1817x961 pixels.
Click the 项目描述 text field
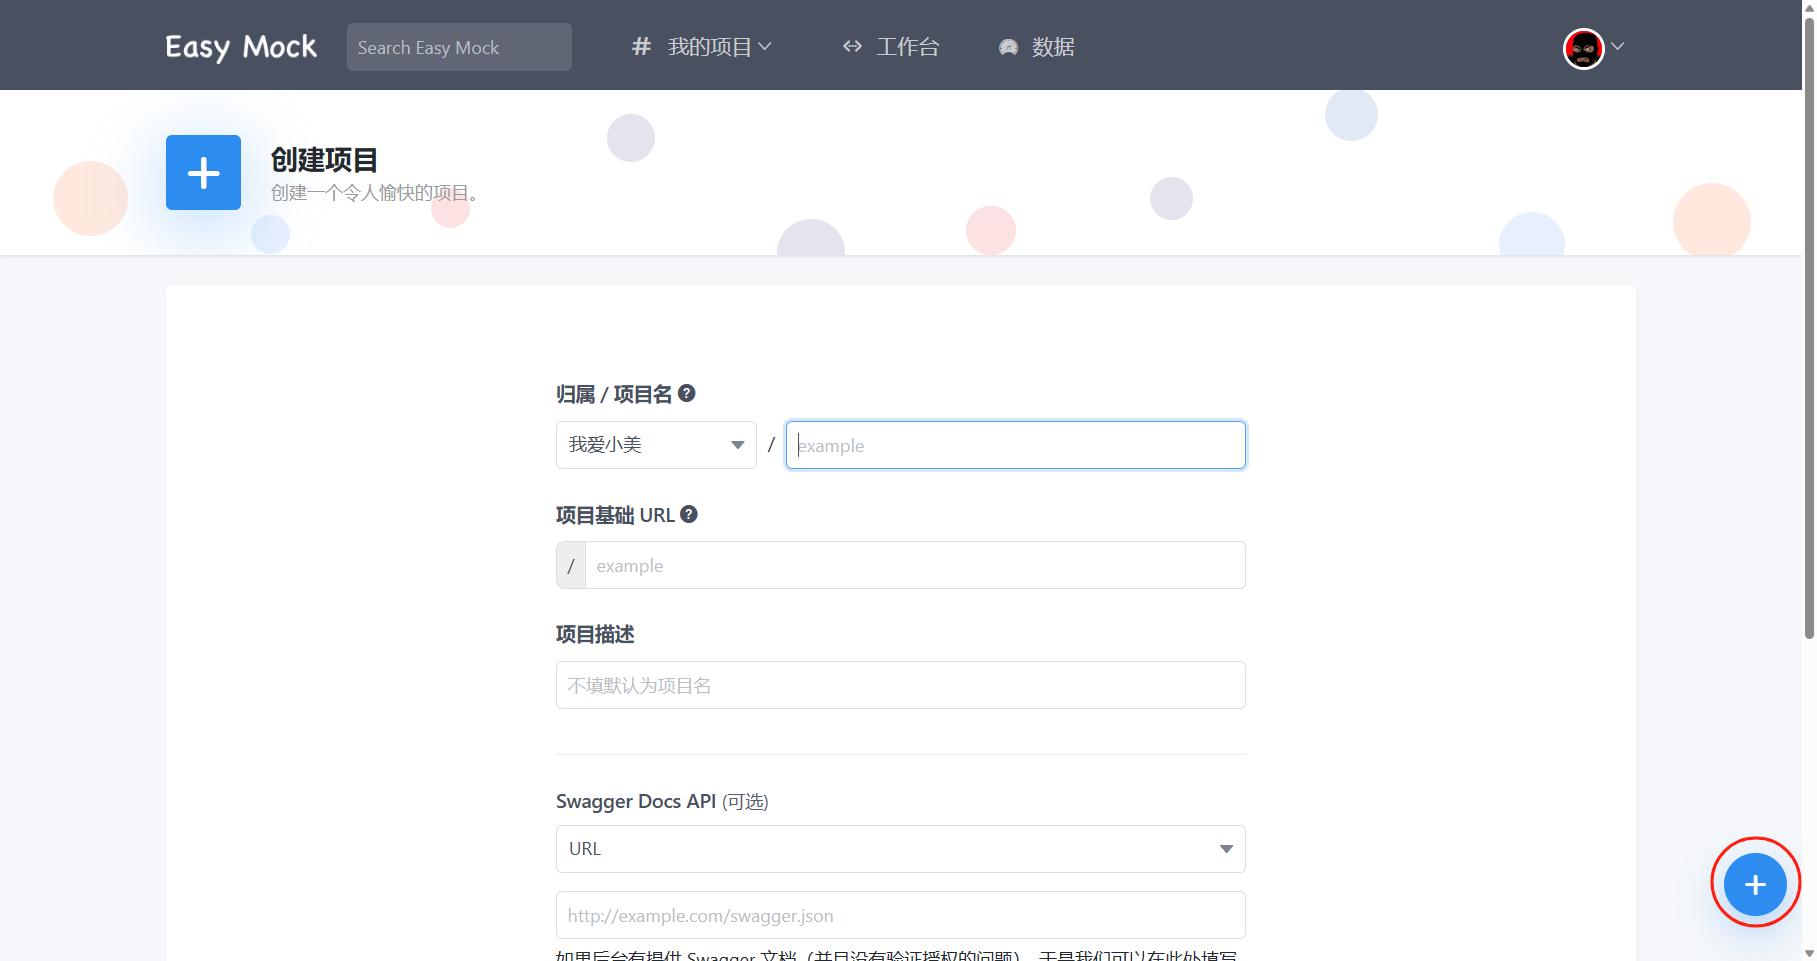(899, 684)
